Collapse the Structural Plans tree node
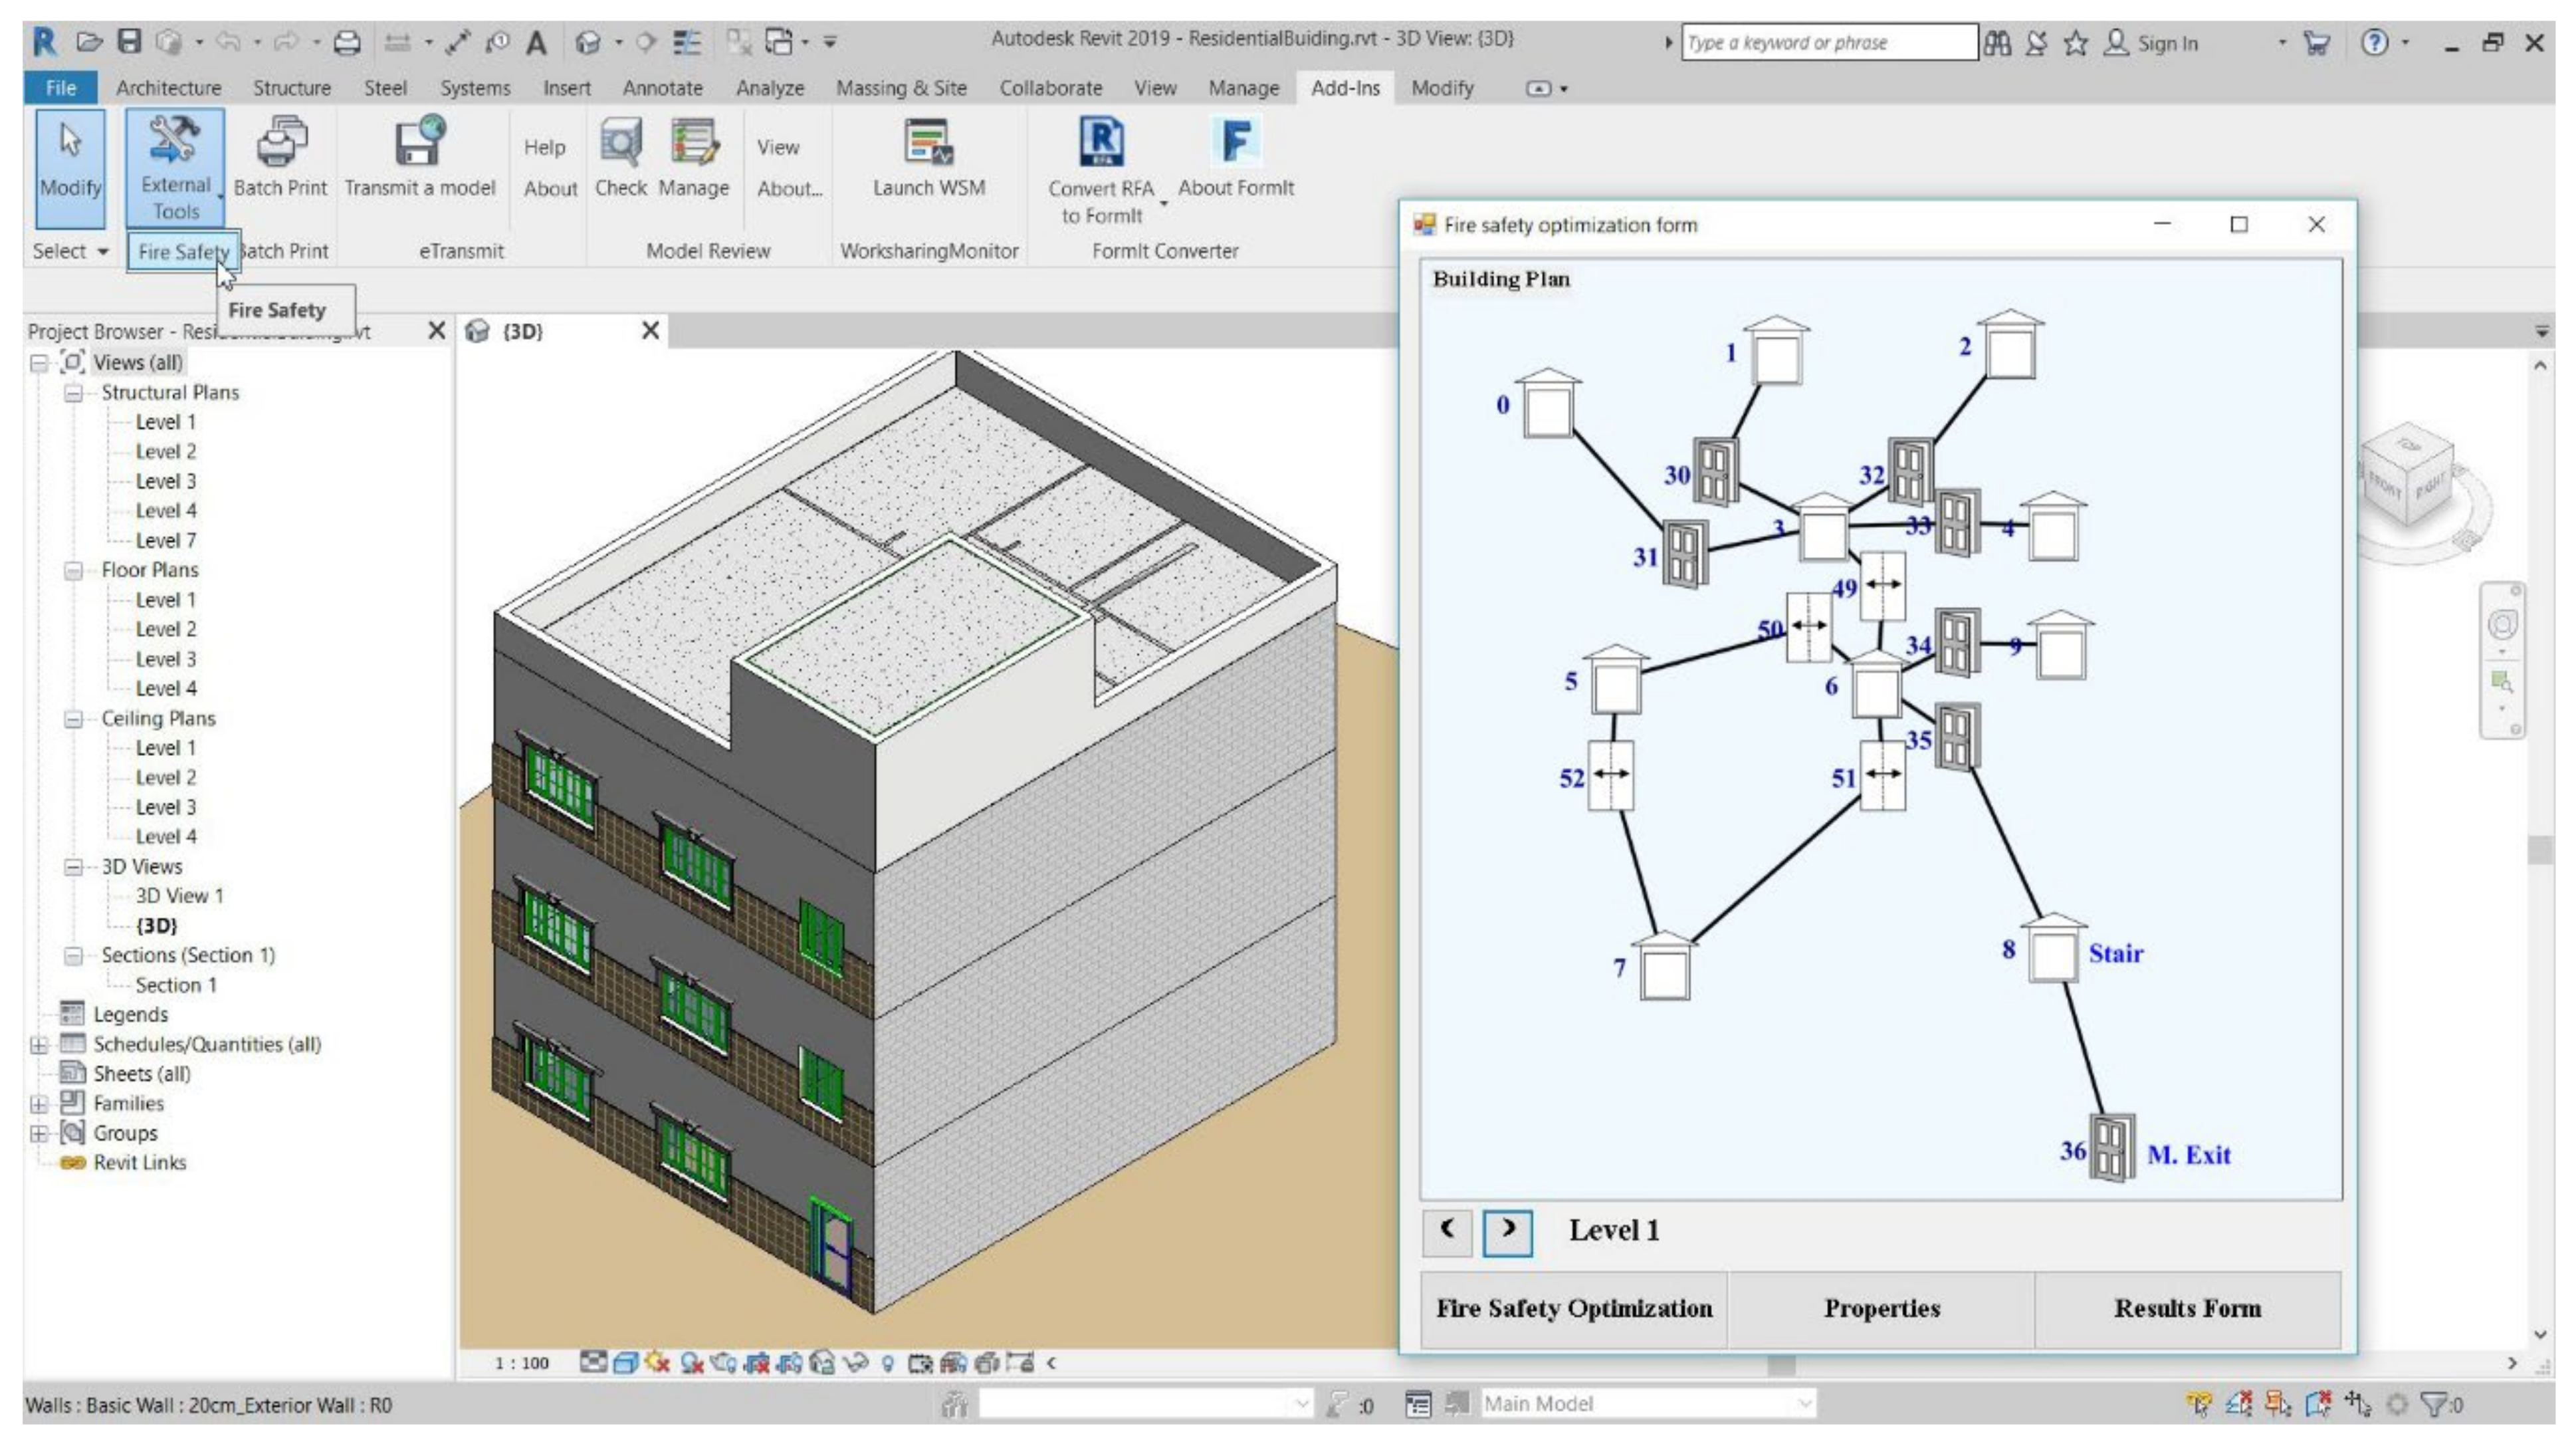Viewport: 2576px width, 1444px height. coord(73,393)
